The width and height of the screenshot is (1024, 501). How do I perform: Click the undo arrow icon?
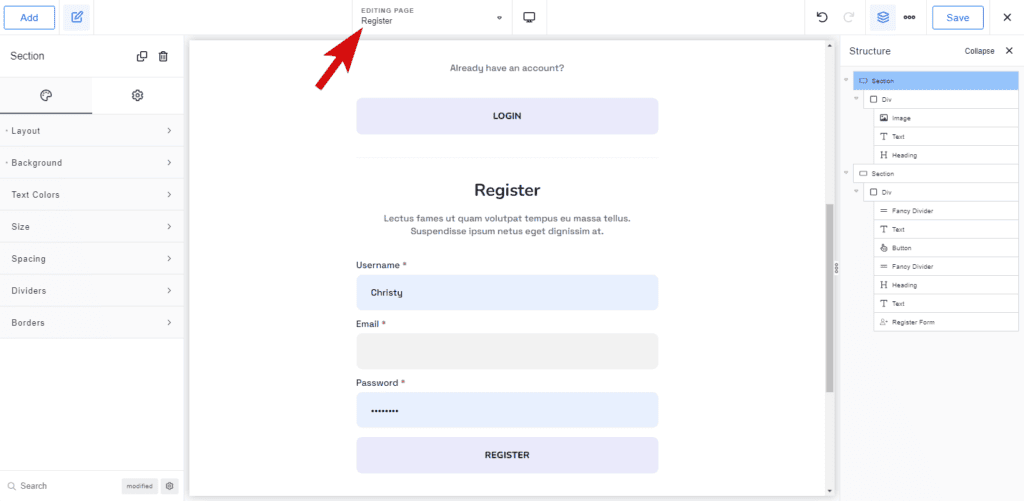coord(822,17)
